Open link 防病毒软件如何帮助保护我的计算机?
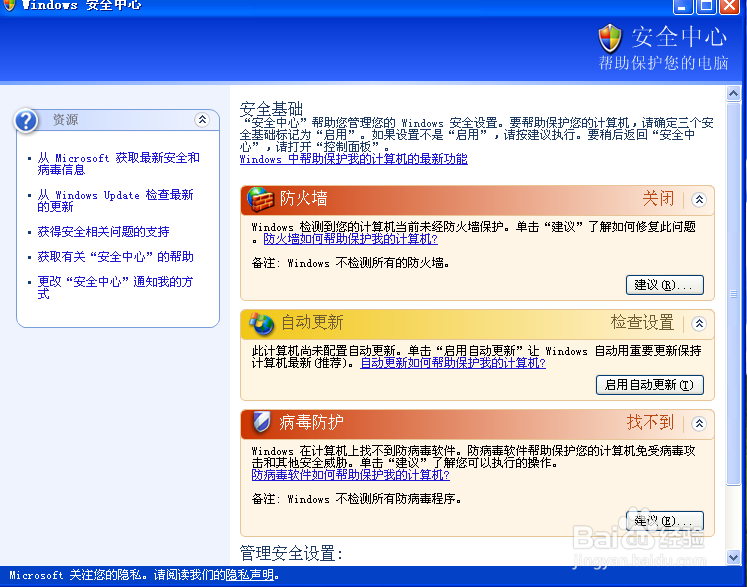 click(351, 475)
